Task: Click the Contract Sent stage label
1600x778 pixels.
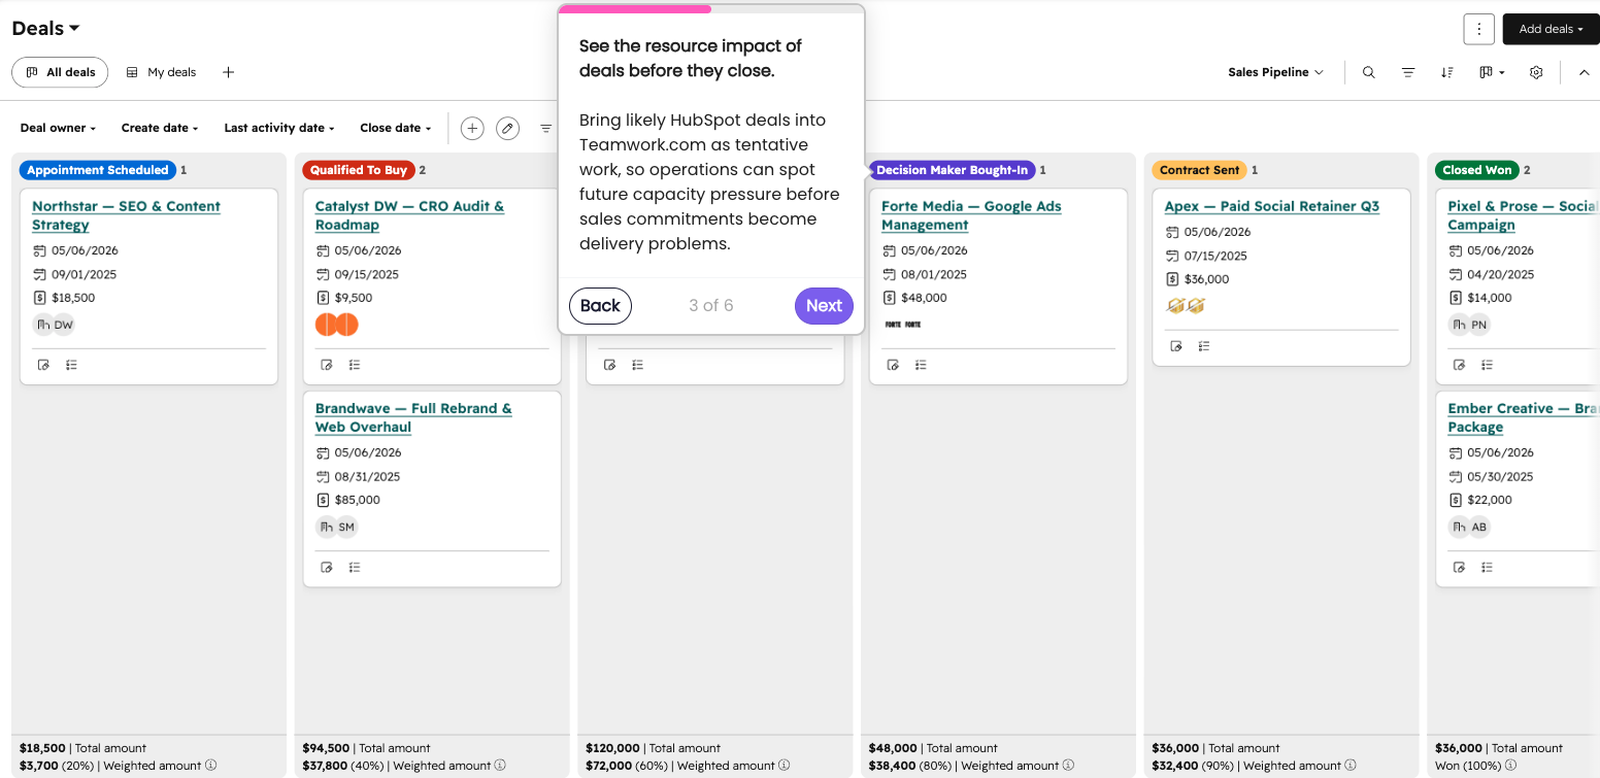Action: coord(1199,170)
